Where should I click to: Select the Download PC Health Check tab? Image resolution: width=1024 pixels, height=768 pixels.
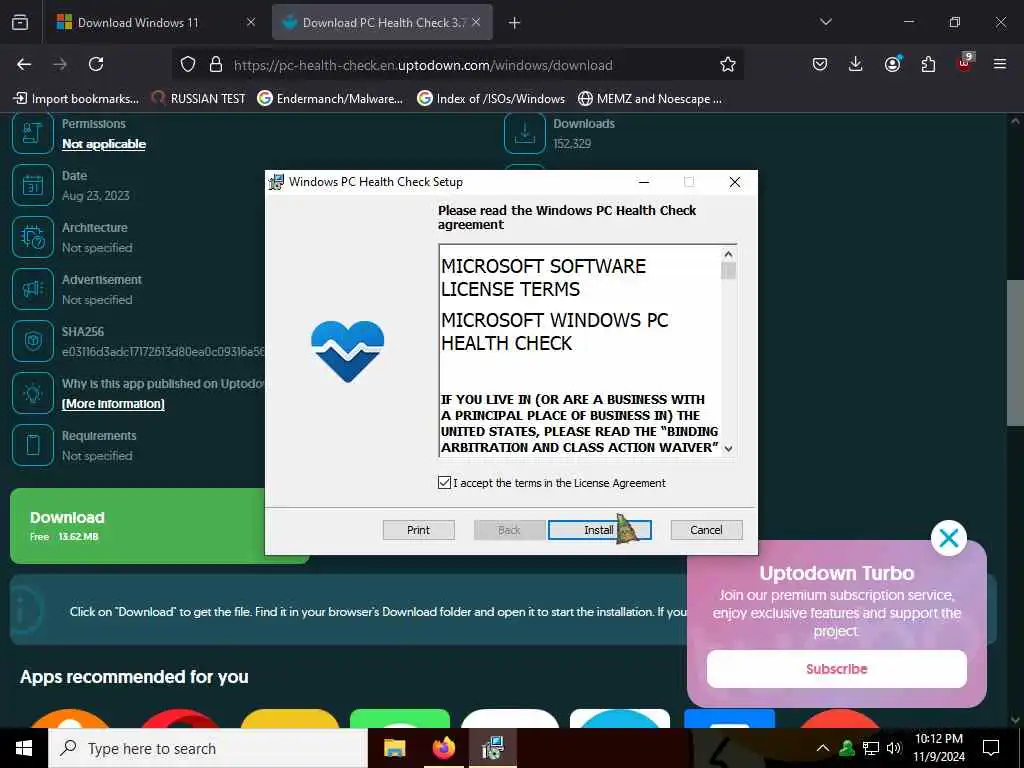pyautogui.click(x=382, y=22)
